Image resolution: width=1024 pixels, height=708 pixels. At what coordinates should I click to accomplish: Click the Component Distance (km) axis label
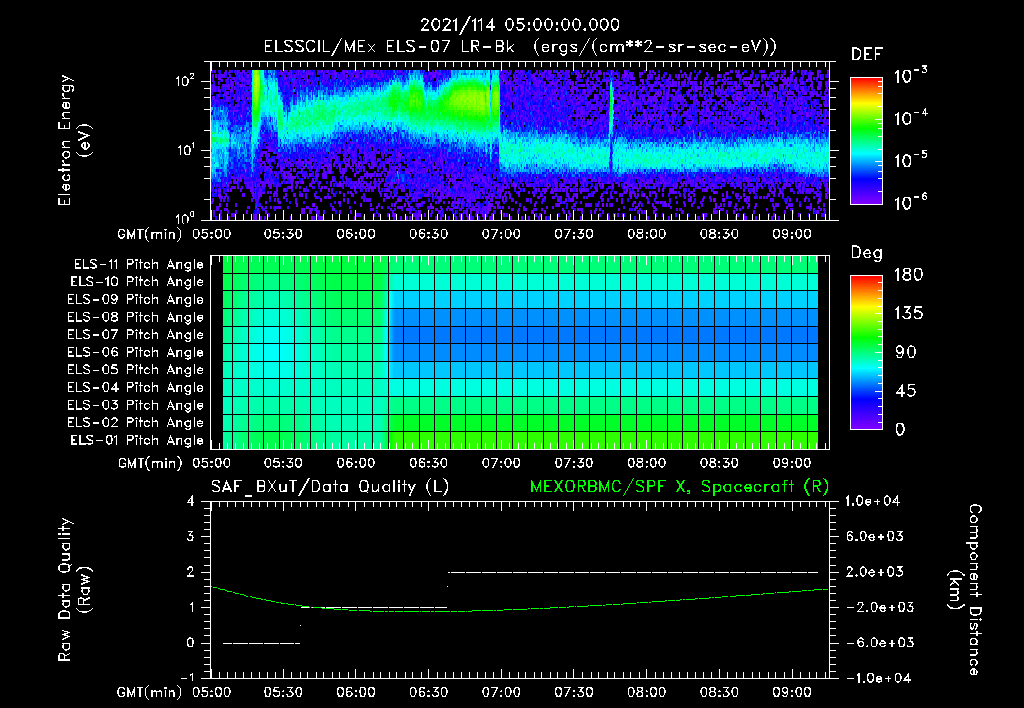(x=965, y=590)
